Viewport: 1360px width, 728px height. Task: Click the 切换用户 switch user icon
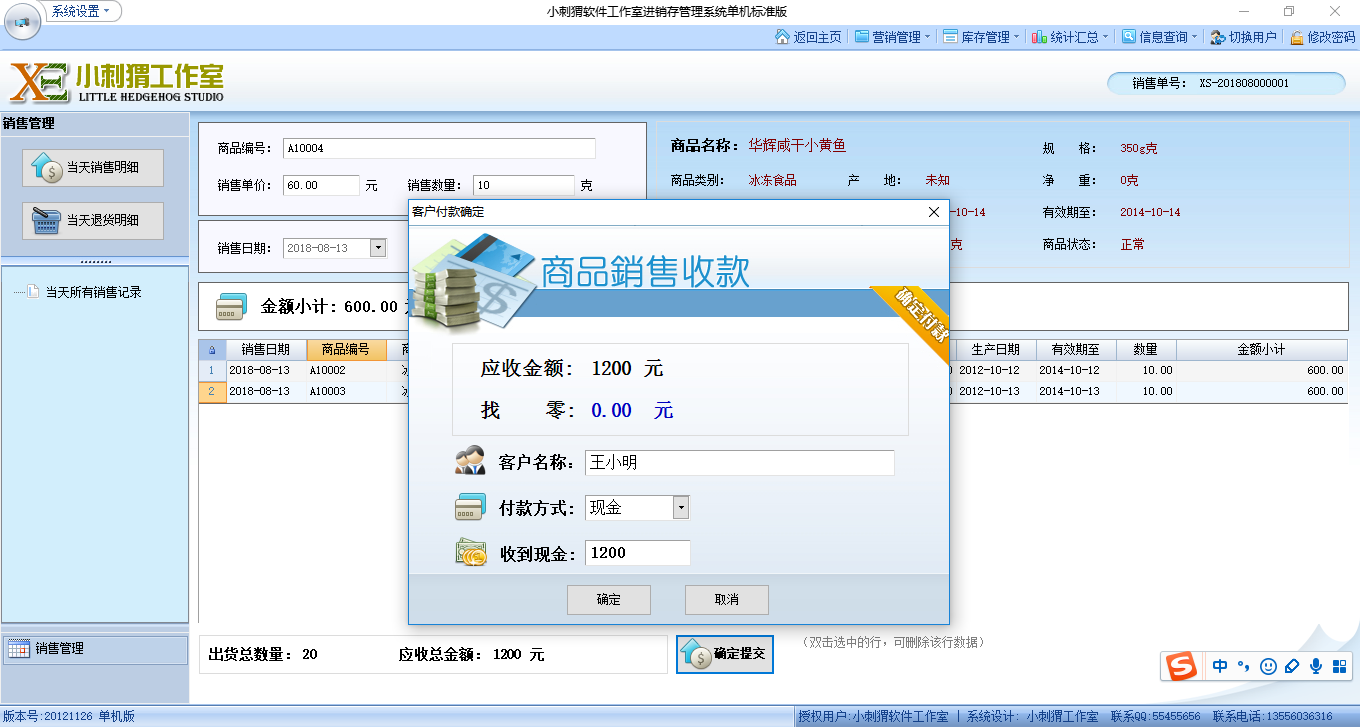(x=1217, y=37)
